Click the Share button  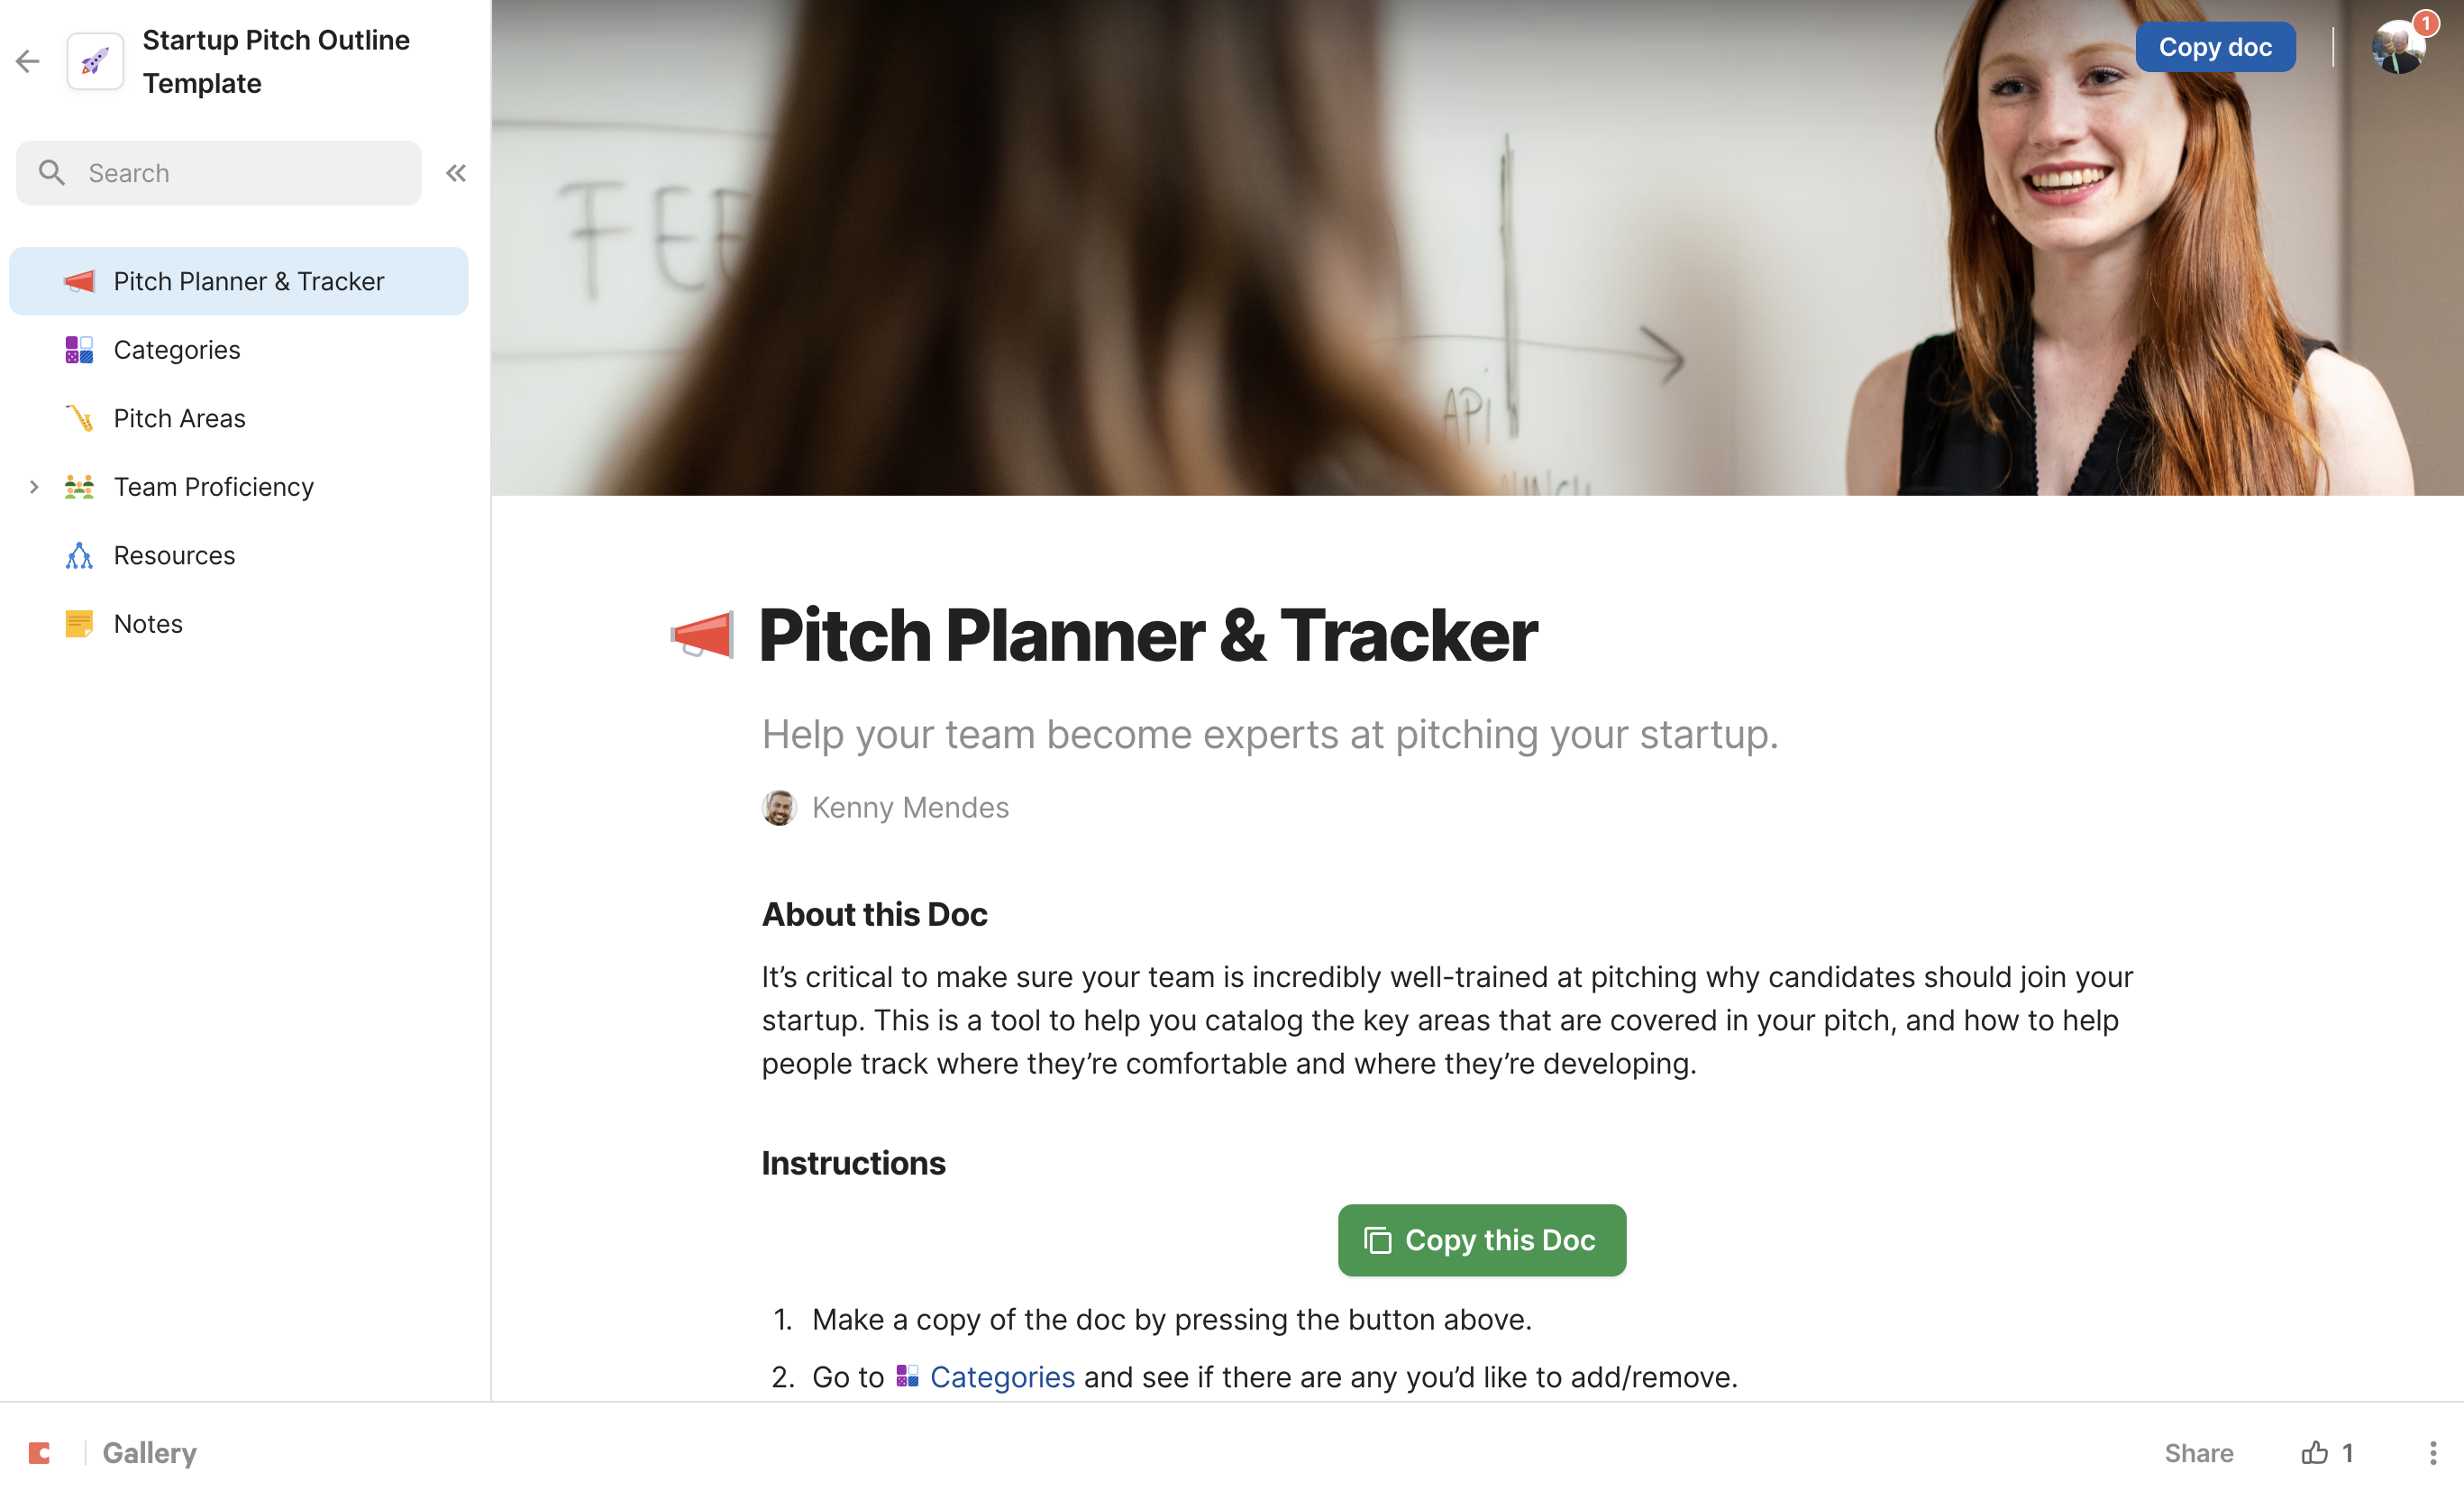[2198, 1452]
